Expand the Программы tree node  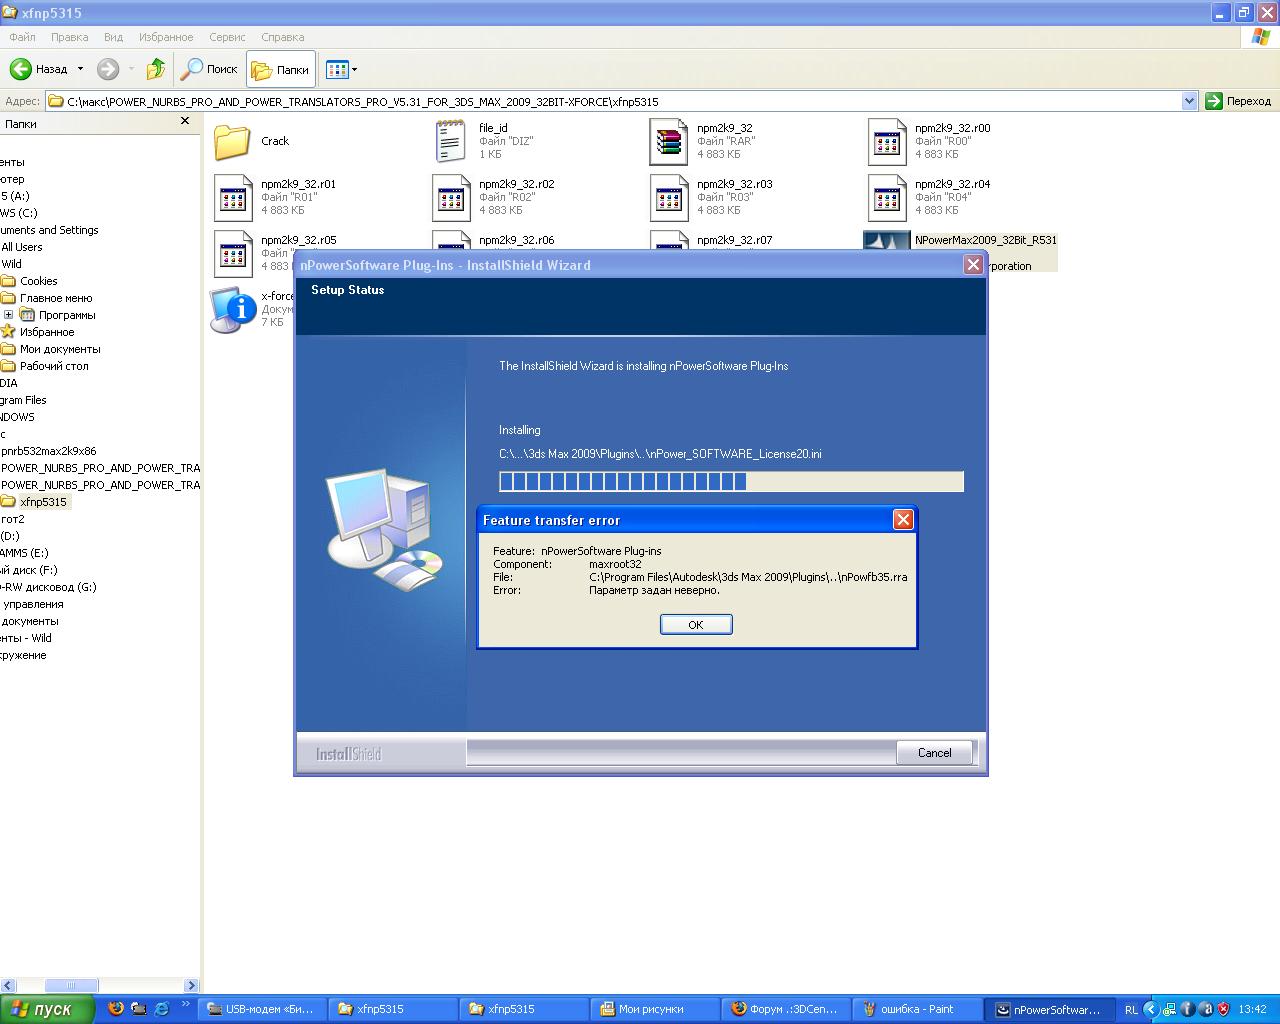click(x=9, y=315)
